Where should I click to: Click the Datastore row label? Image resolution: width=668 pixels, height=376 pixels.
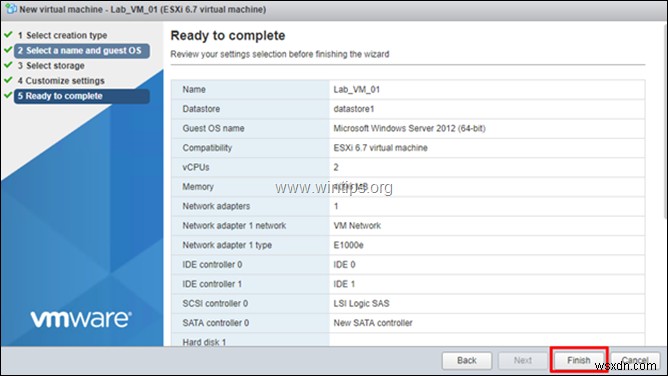pyautogui.click(x=201, y=109)
